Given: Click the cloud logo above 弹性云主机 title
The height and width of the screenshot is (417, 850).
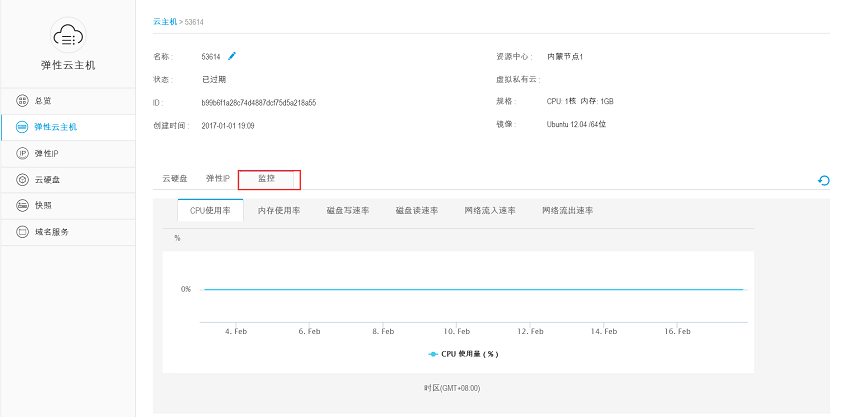Looking at the screenshot, I should click(x=68, y=35).
